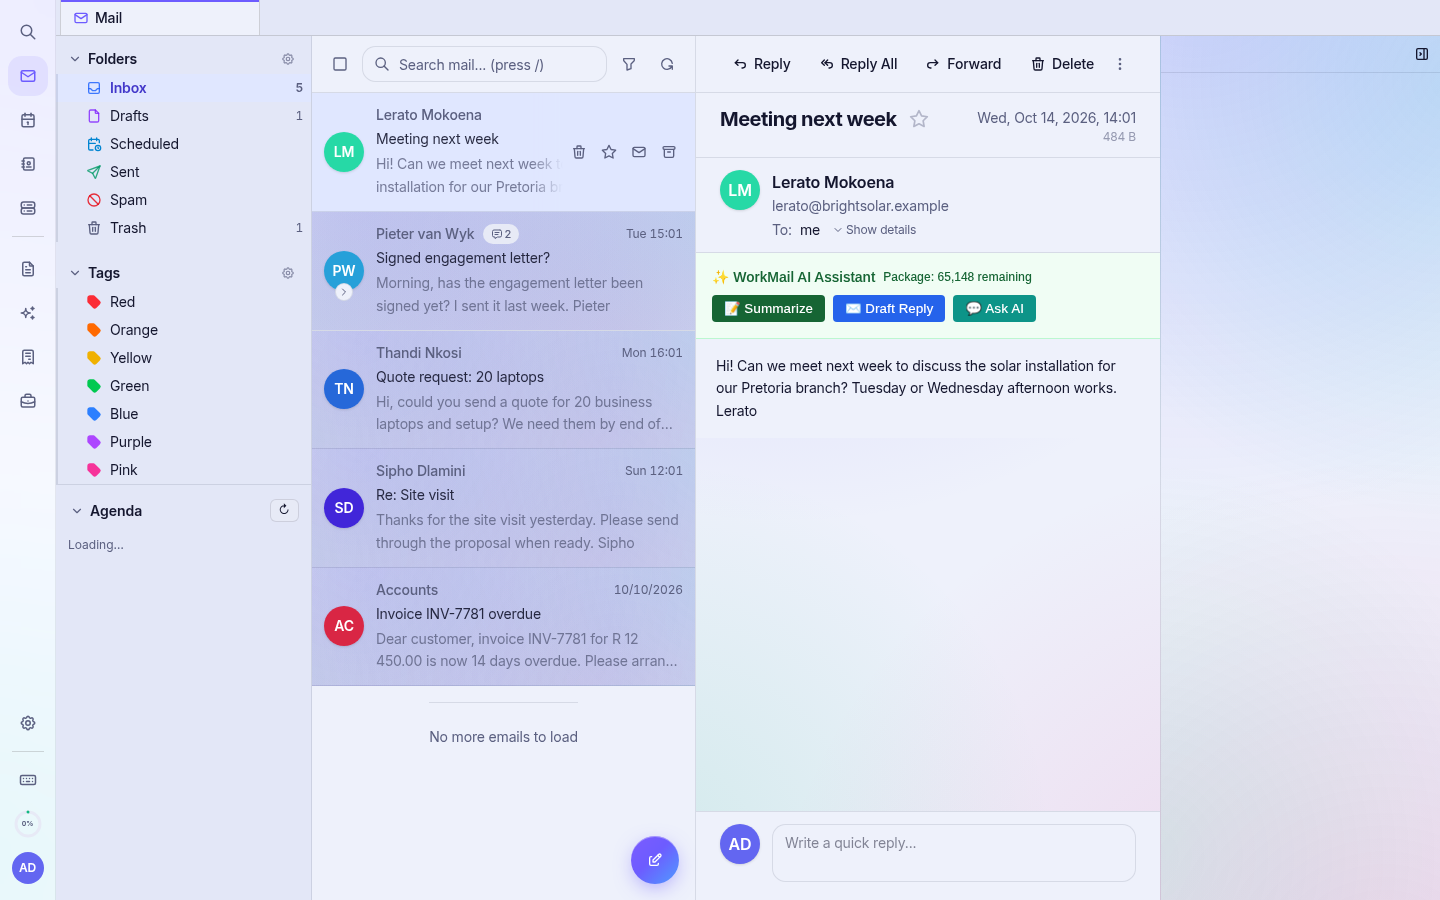This screenshot has height=900, width=1440.
Task: Select the Mail tab
Action: [x=160, y=18]
